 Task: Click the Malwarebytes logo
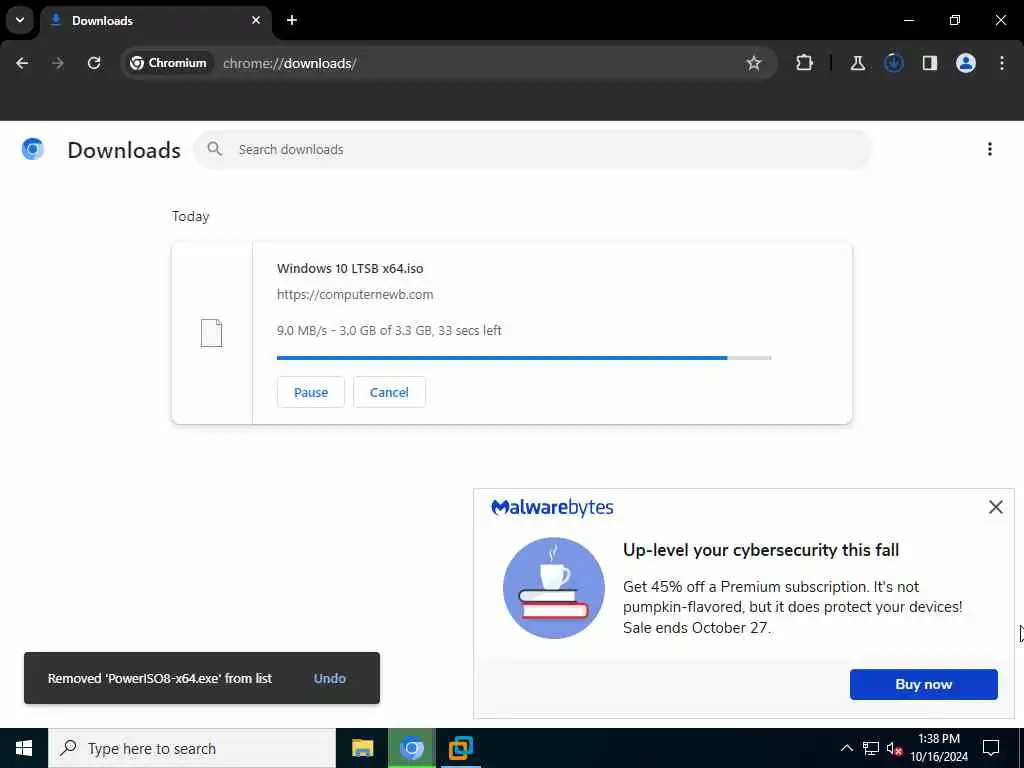[x=552, y=507]
